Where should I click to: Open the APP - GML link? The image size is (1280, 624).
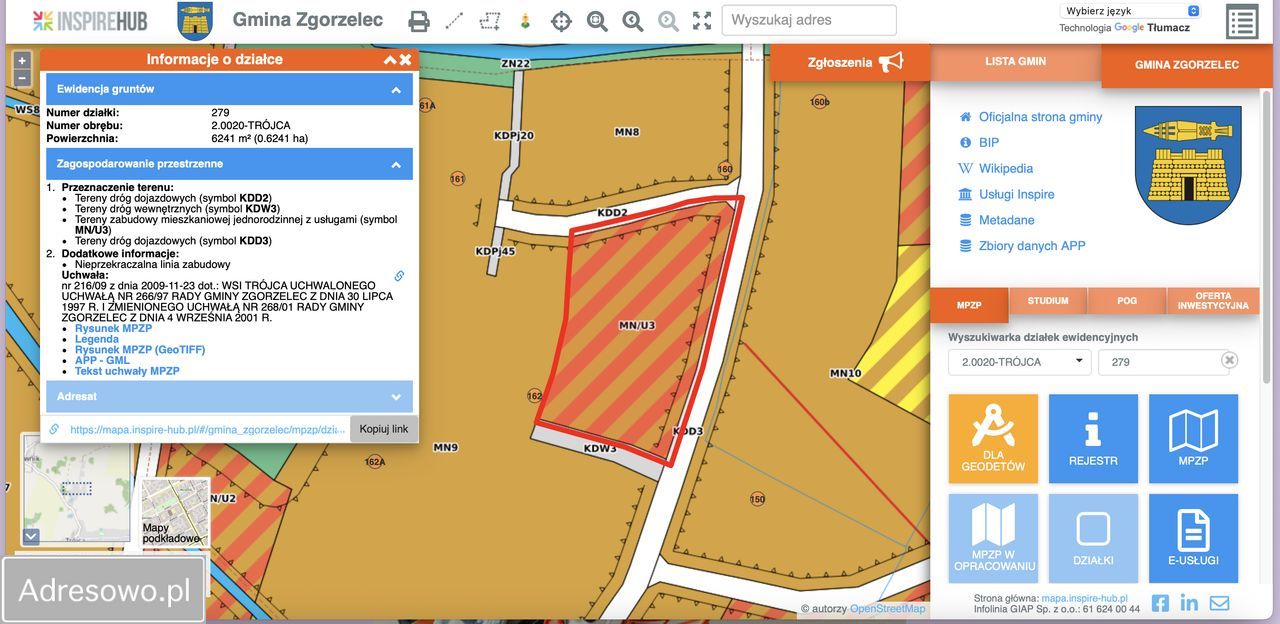point(102,361)
